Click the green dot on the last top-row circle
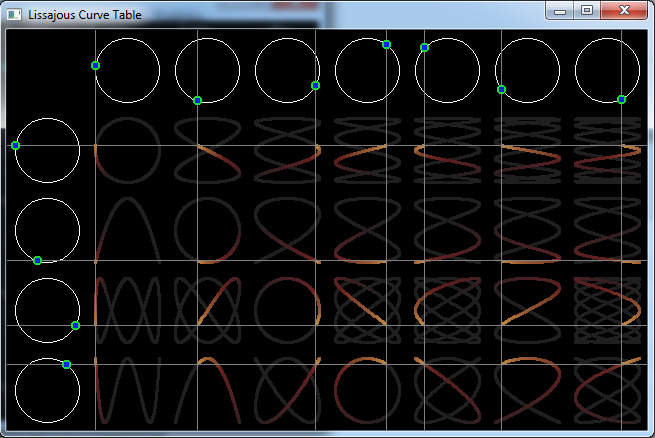Viewport: 655px width, 438px height. click(x=621, y=99)
